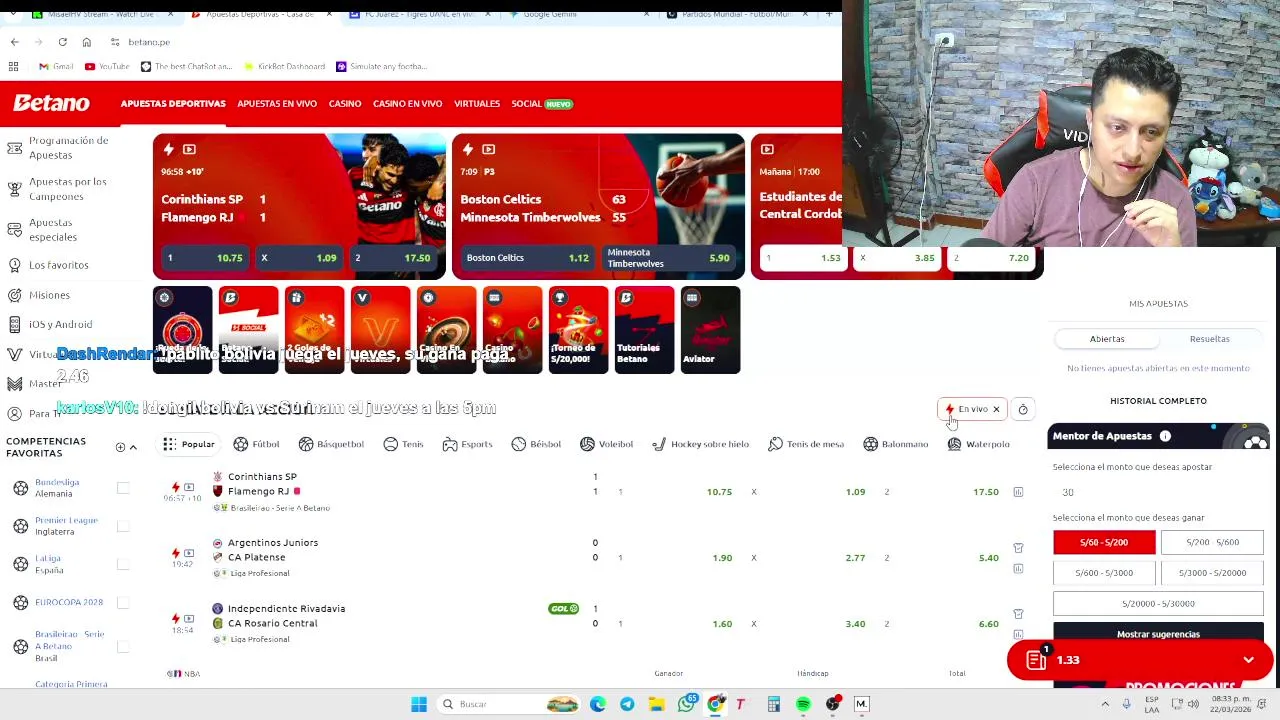Bet Boston Celtics at 1.12

[x=527, y=258]
